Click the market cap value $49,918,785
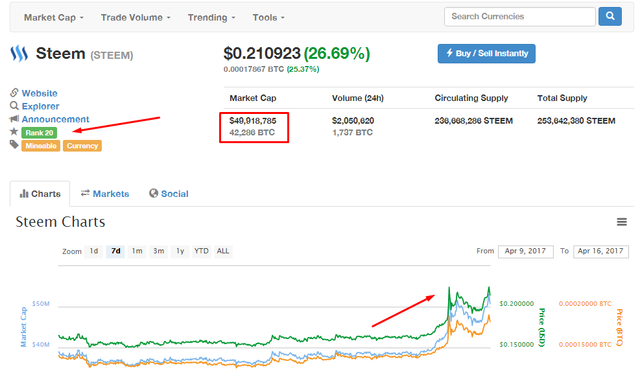The width and height of the screenshot is (640, 379). (253, 121)
